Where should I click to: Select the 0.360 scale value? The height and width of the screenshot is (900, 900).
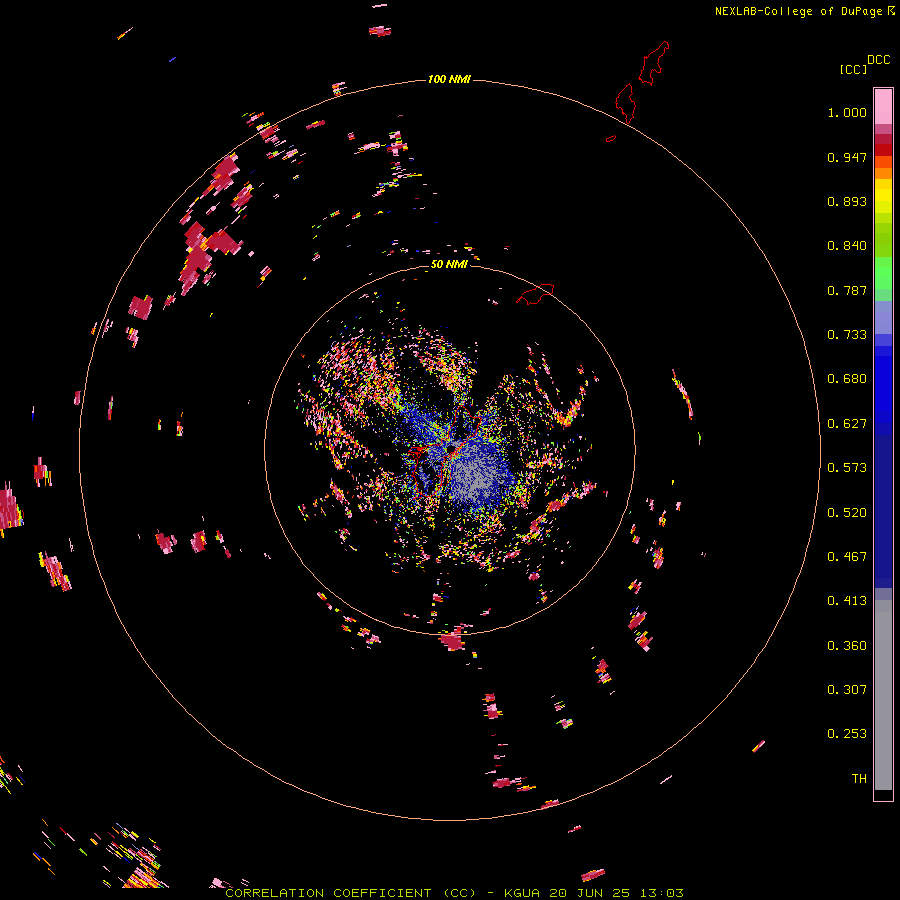[847, 646]
